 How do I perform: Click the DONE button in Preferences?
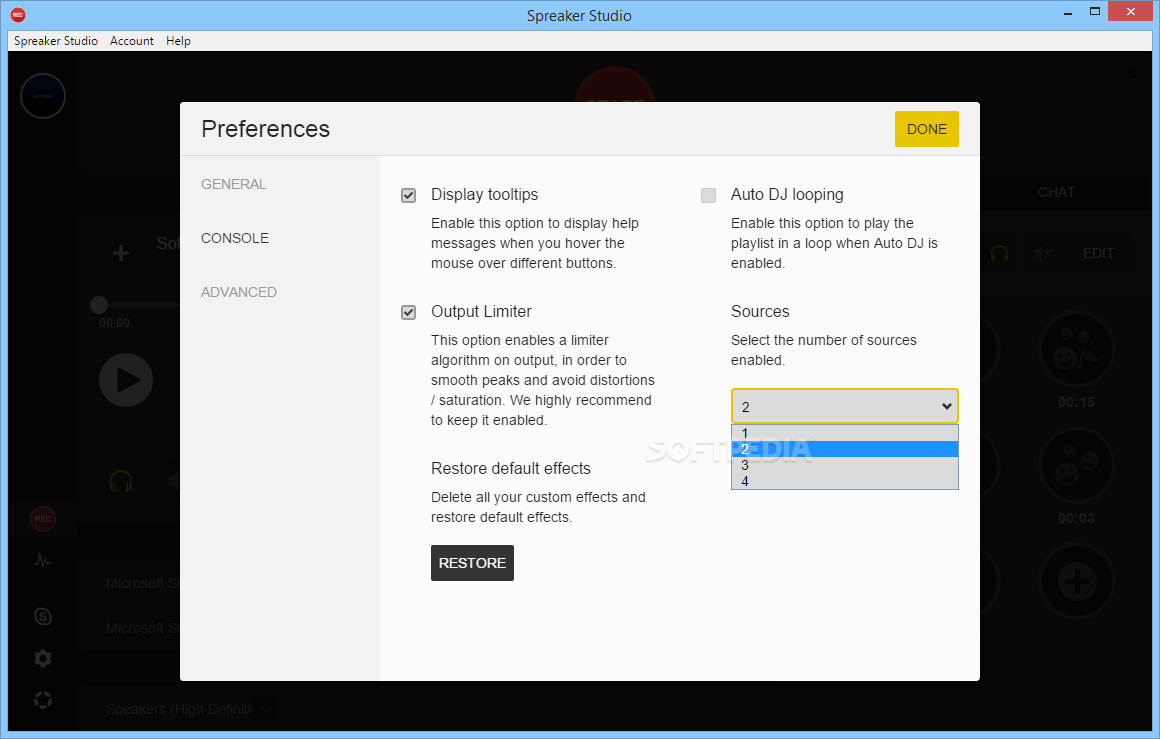pos(926,129)
